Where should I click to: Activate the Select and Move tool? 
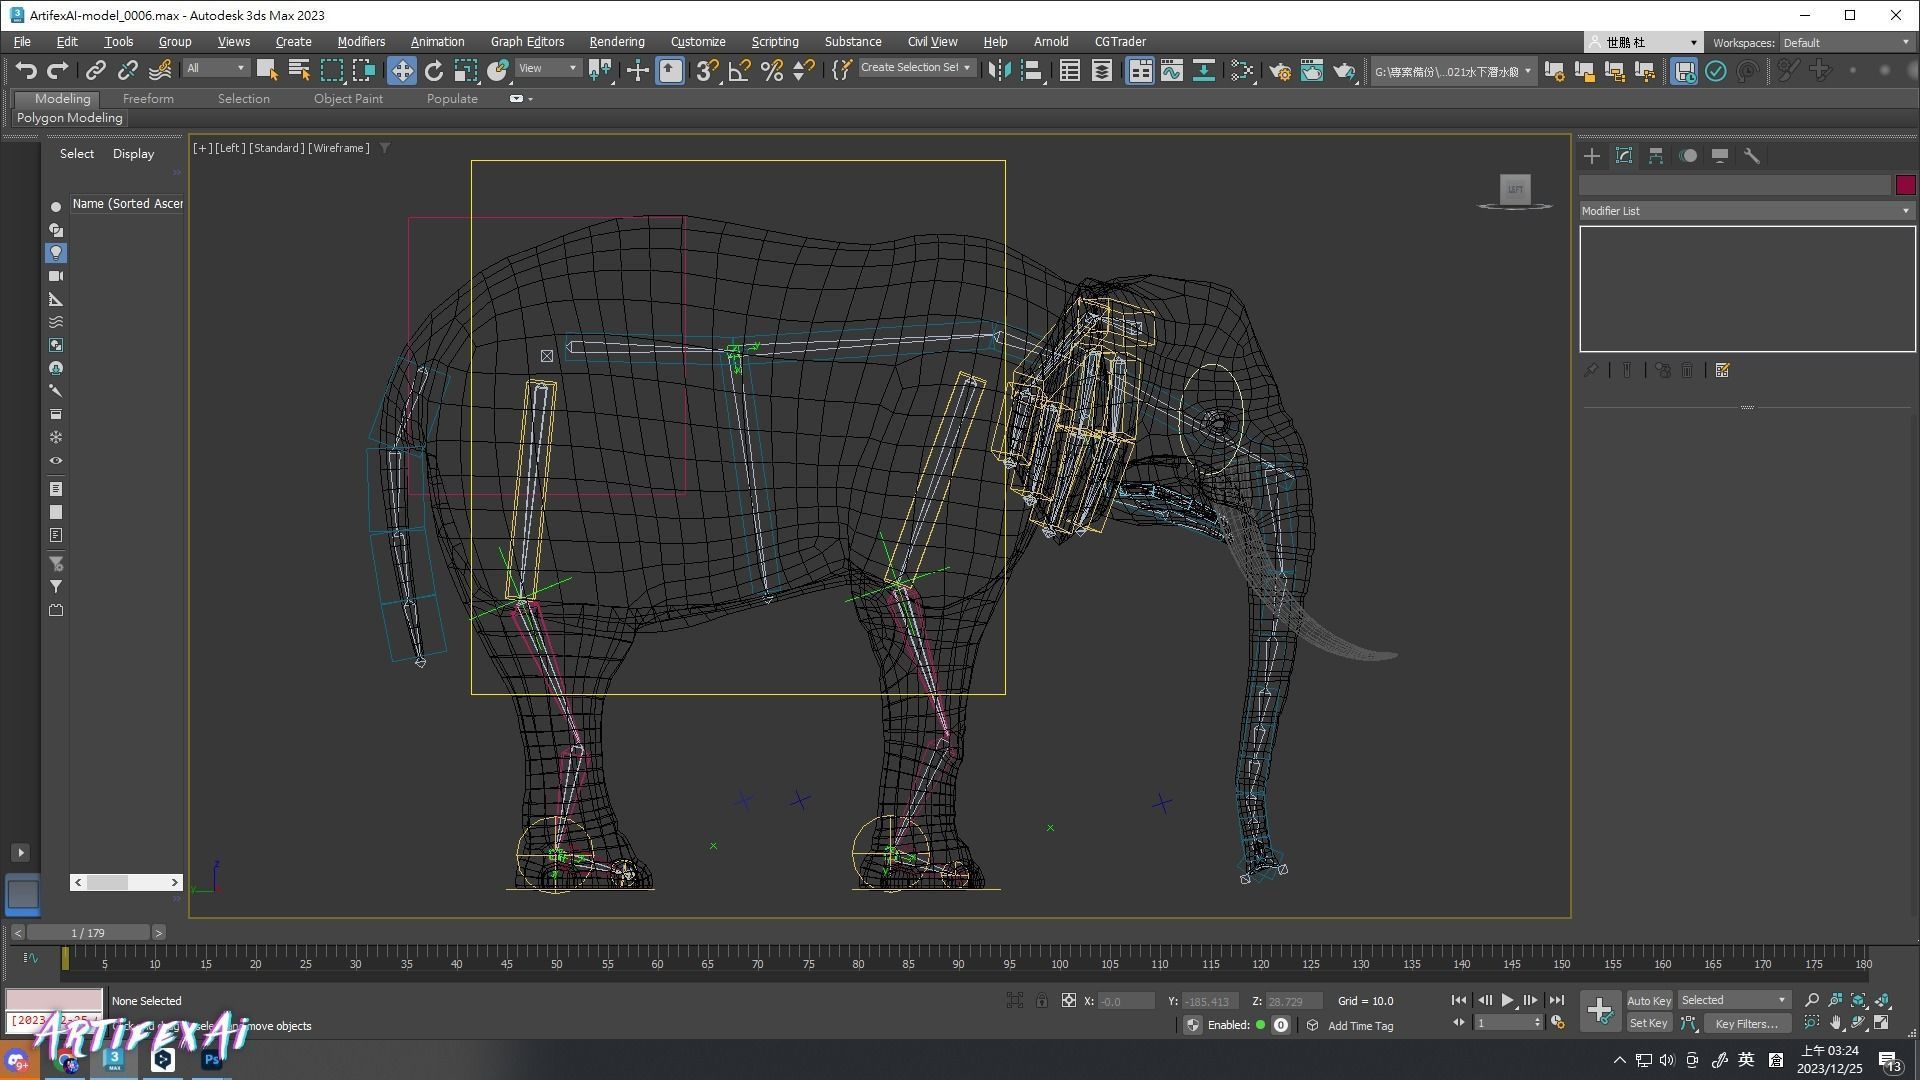coord(401,70)
